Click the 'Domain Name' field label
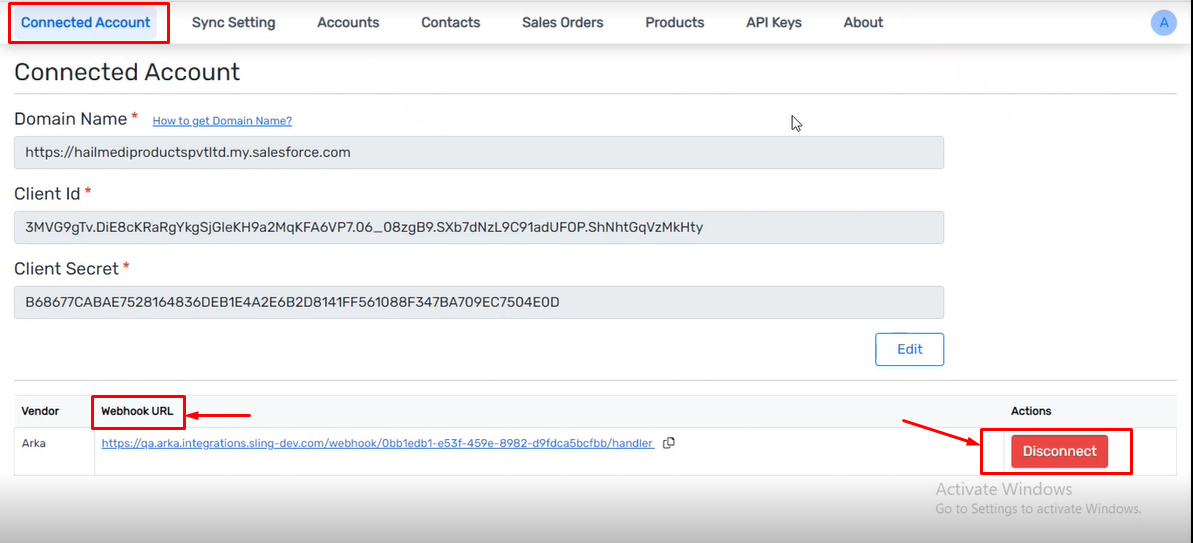1193x543 pixels. click(71, 119)
